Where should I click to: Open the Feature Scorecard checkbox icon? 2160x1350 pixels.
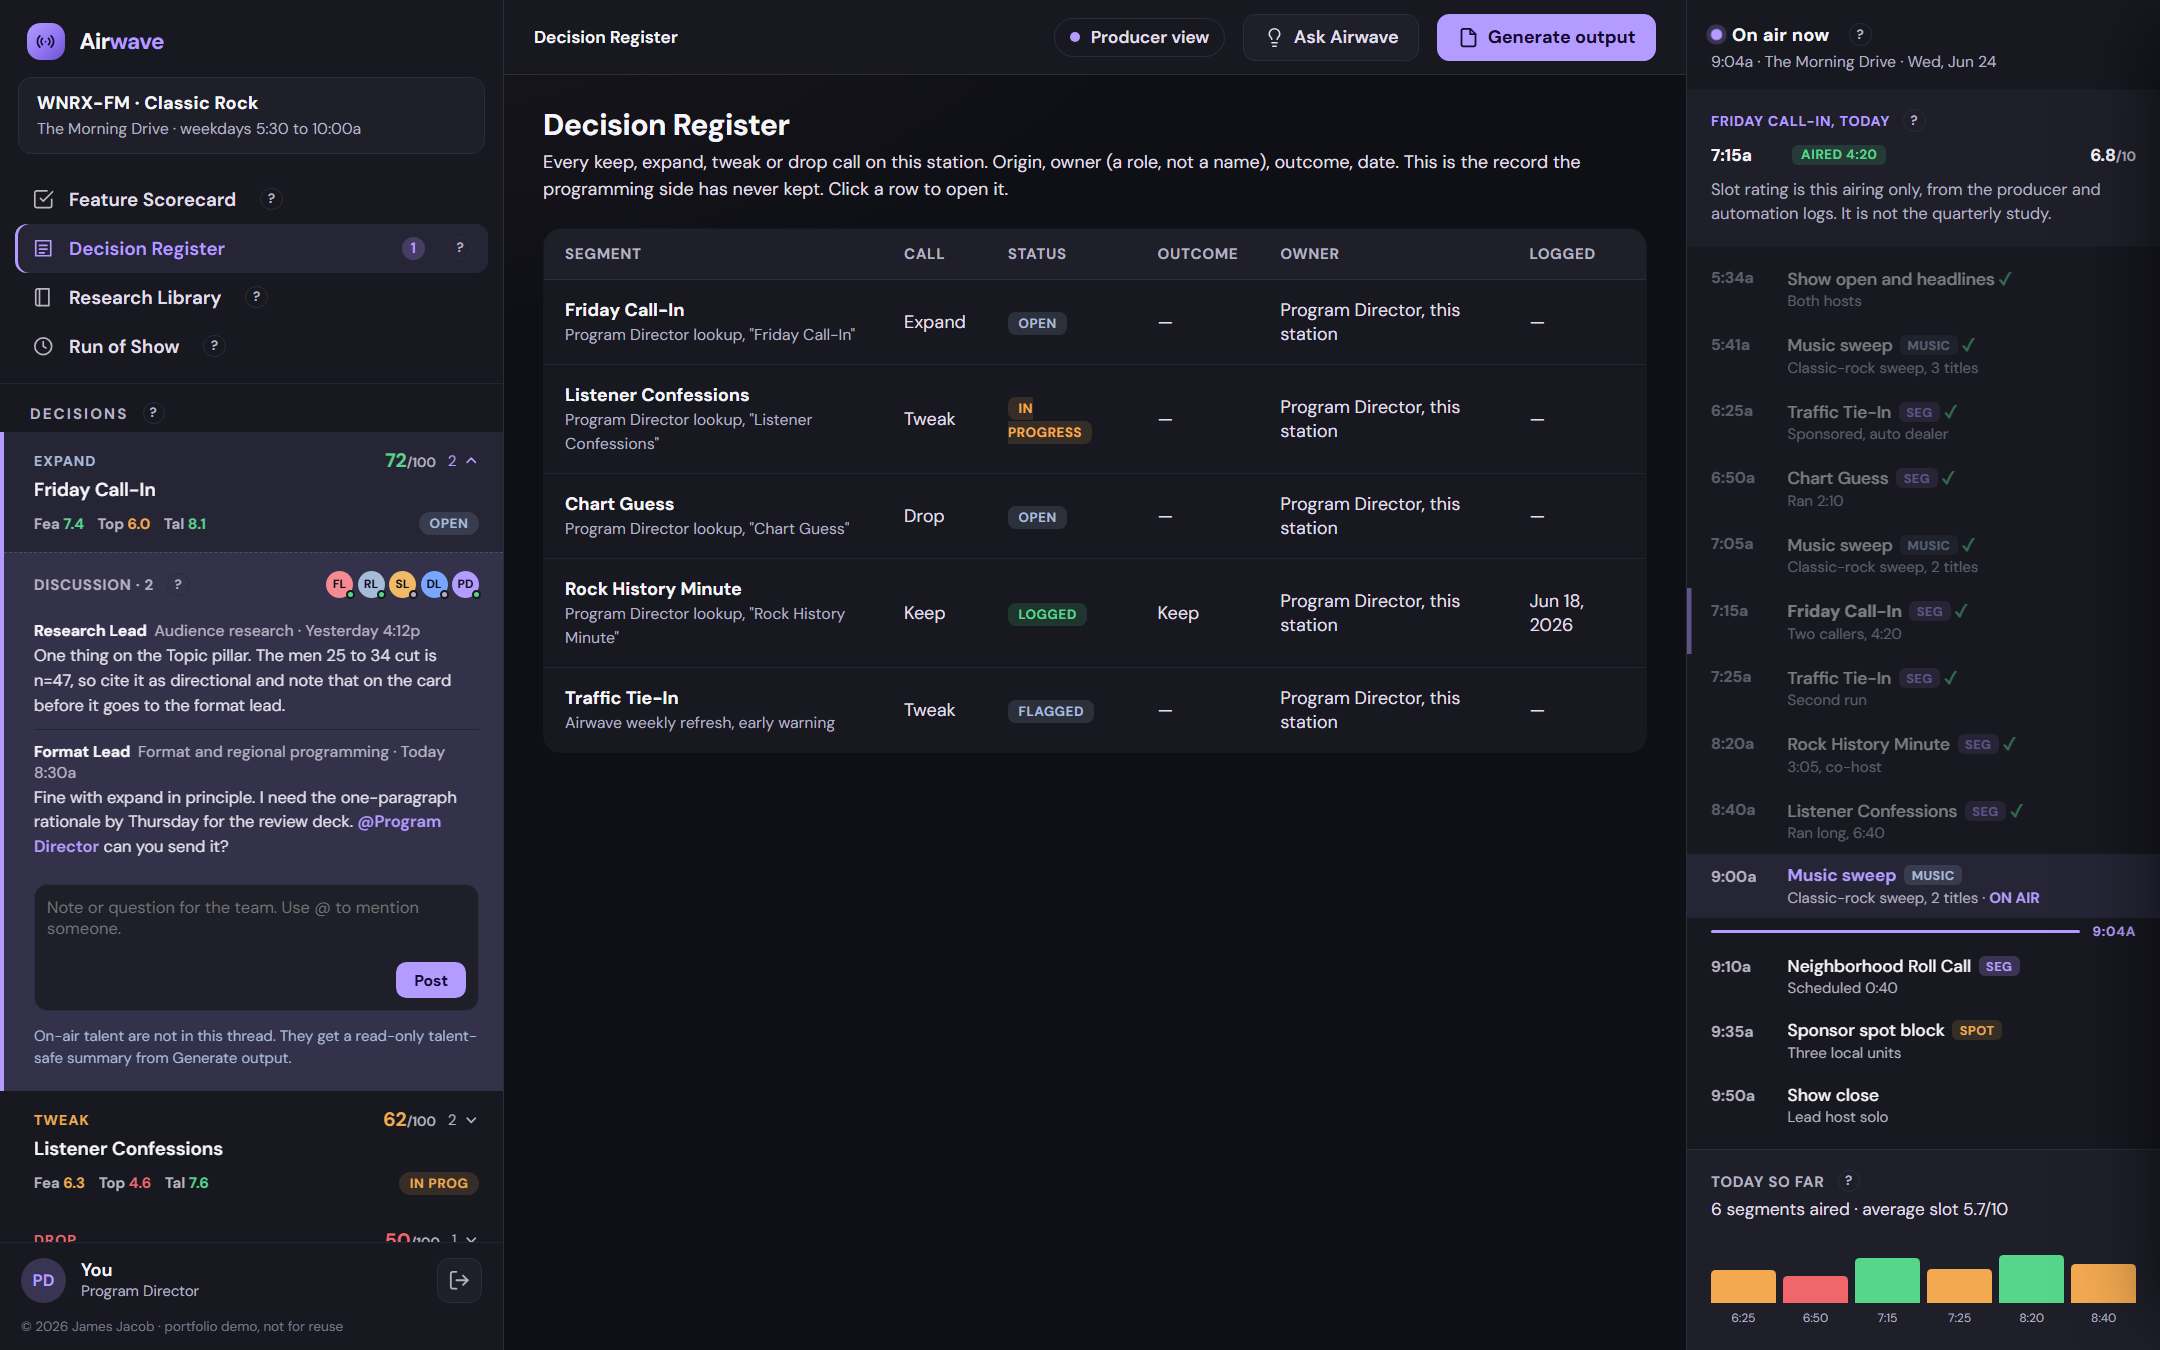tap(43, 199)
